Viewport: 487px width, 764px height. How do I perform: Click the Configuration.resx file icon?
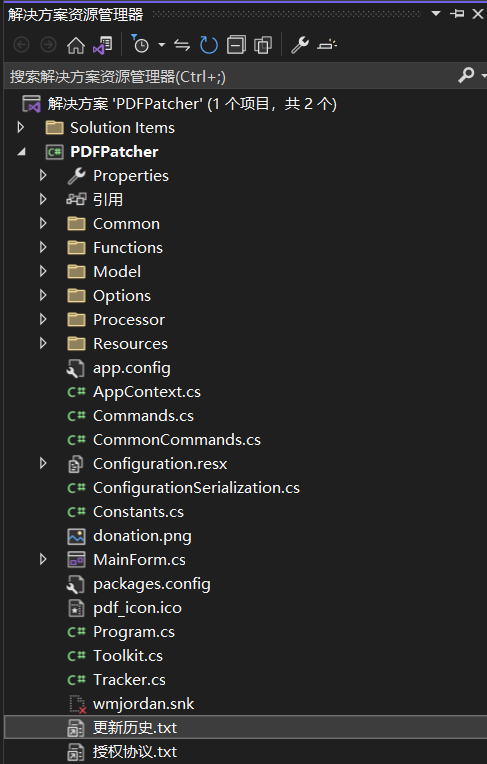coord(76,464)
